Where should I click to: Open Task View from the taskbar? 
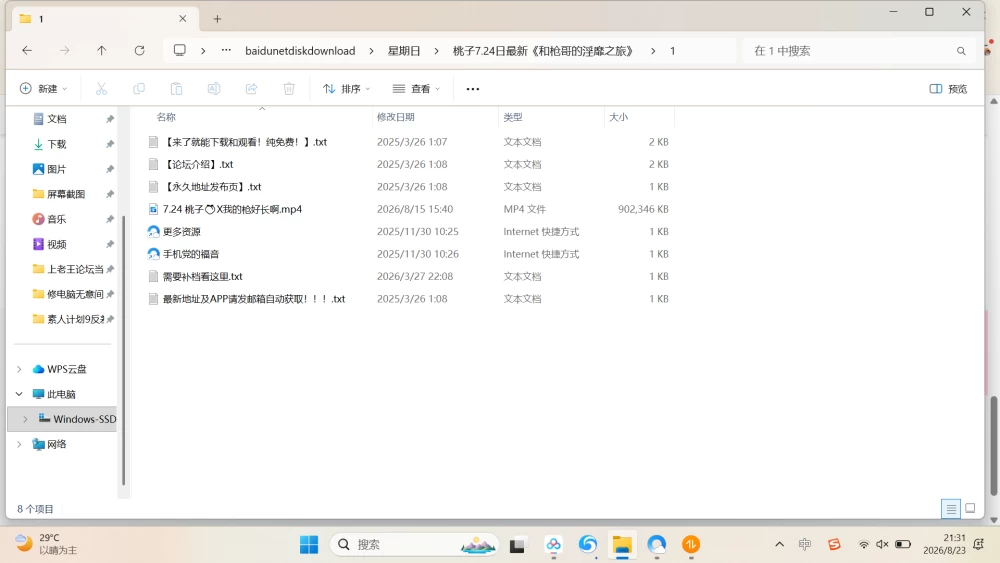tap(517, 545)
